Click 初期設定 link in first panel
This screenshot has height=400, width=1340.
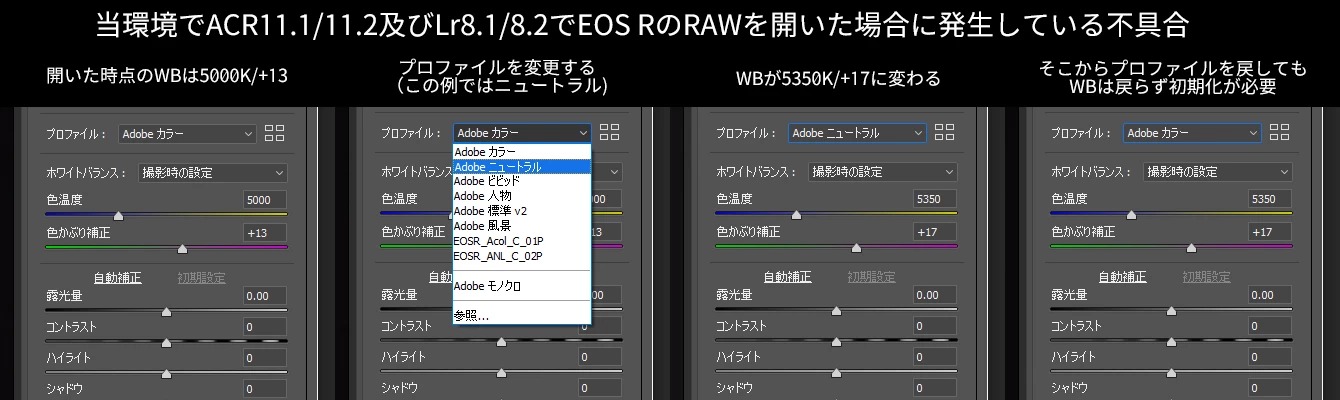coord(201,277)
